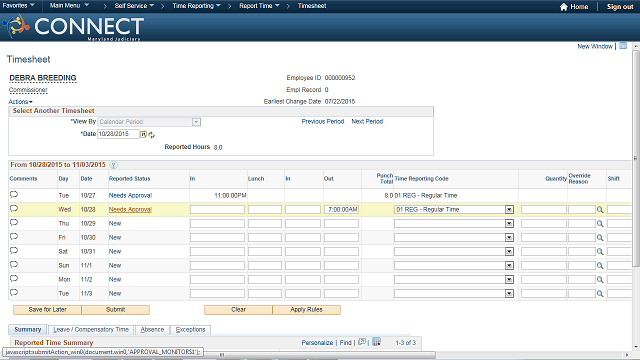Click the first In field for Thu 10/29

tap(217, 223)
